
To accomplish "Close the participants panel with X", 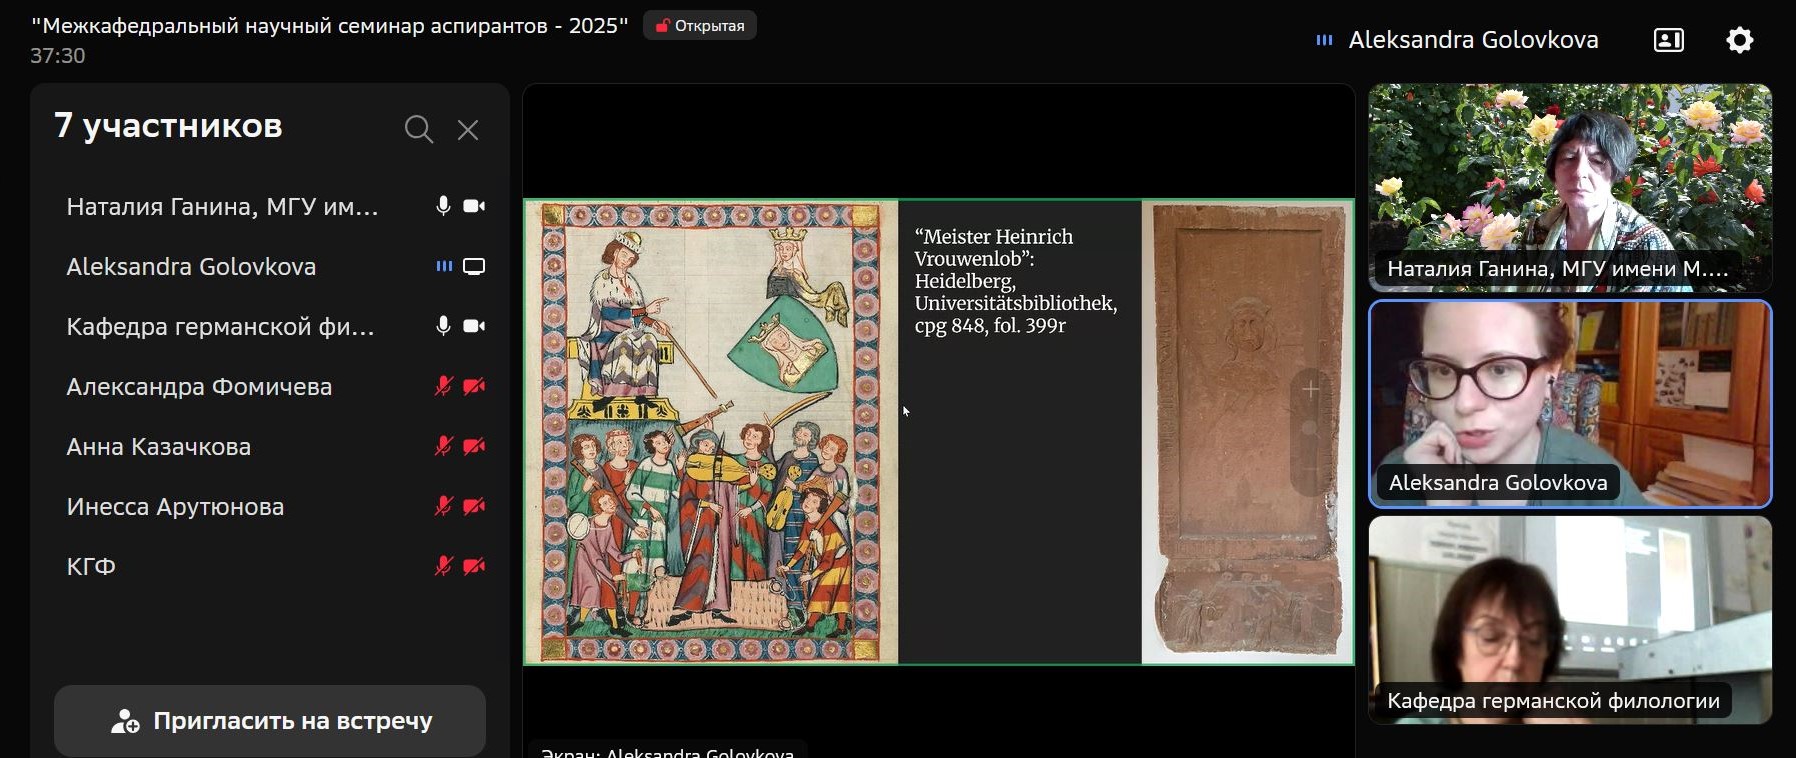I will (x=468, y=130).
